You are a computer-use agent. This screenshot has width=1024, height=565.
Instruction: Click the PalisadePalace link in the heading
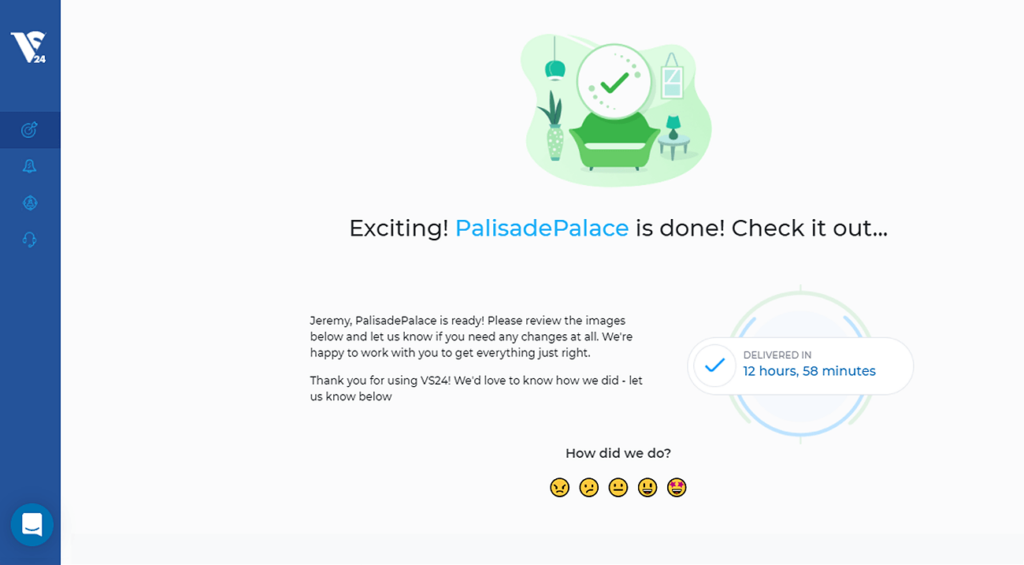[542, 228]
